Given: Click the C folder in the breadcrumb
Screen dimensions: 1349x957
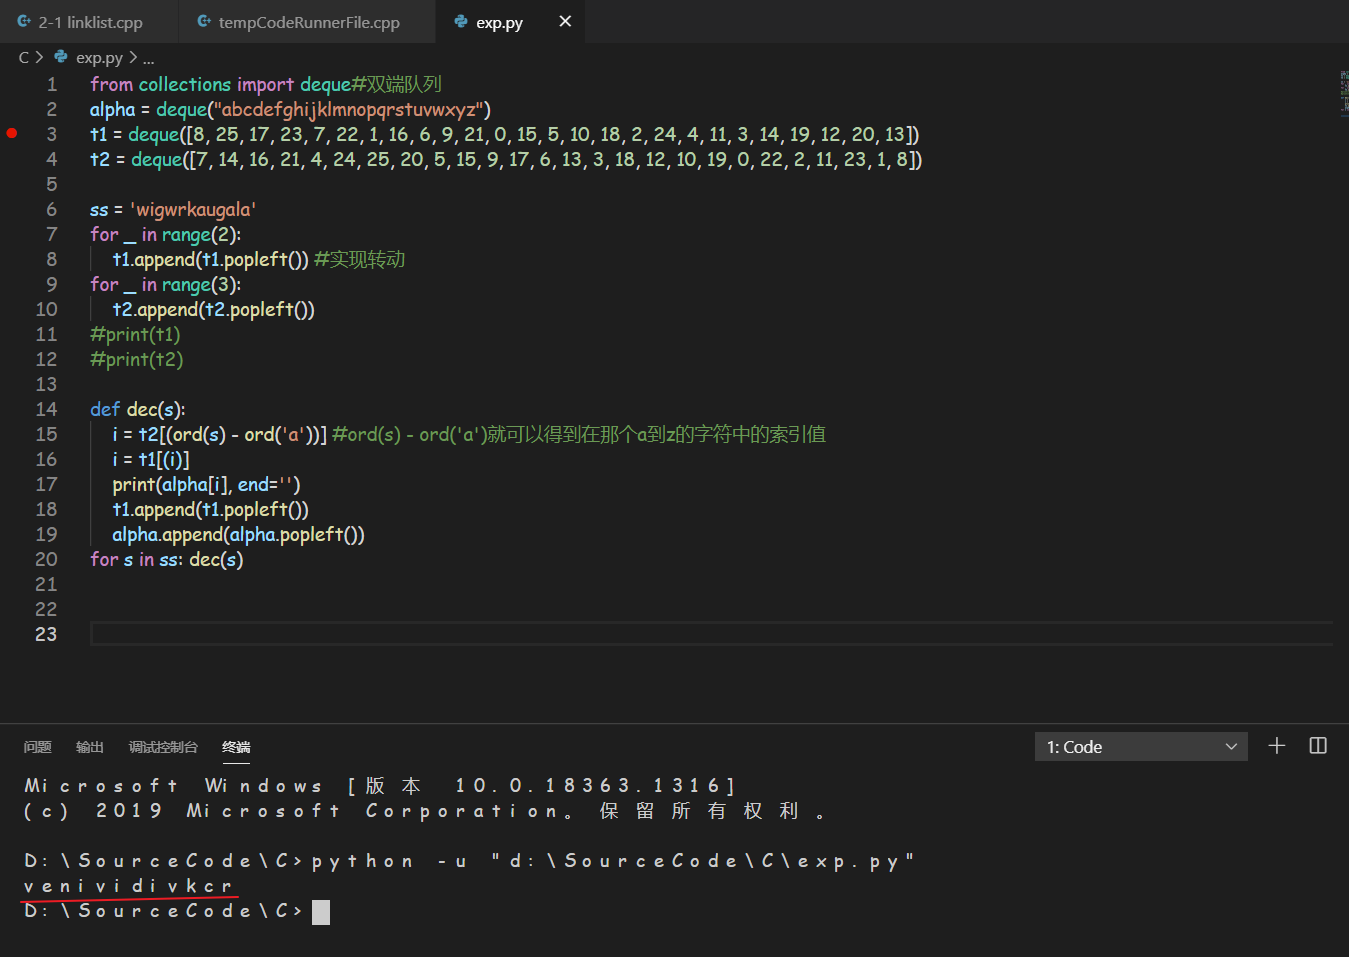Looking at the screenshot, I should pos(24,57).
